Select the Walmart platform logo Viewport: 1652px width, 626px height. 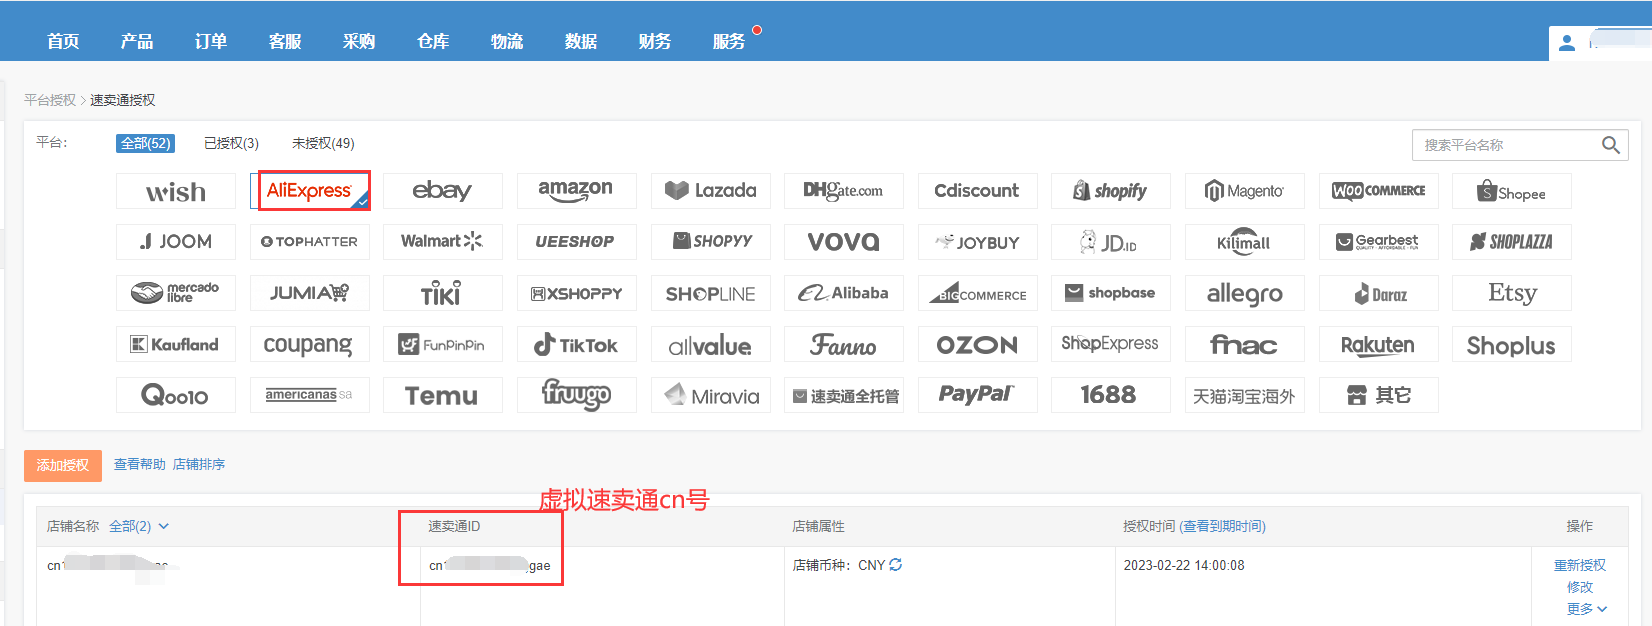pos(443,242)
